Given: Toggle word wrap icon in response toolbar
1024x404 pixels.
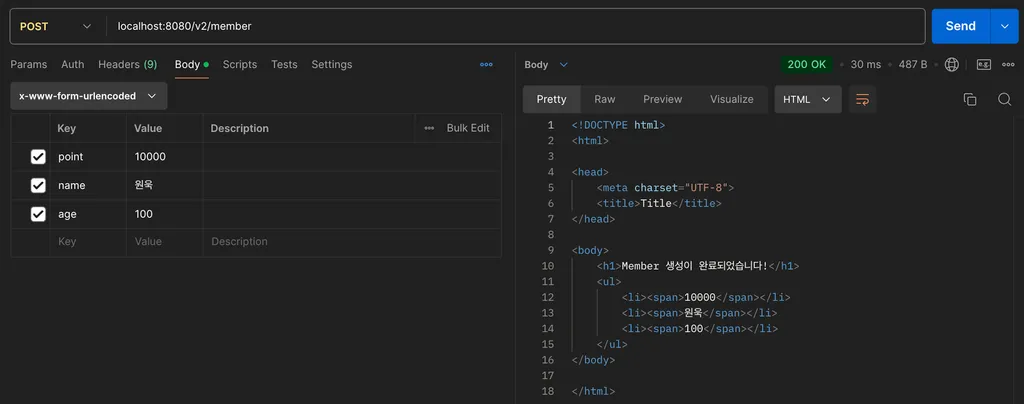Looking at the screenshot, I should tap(863, 99).
